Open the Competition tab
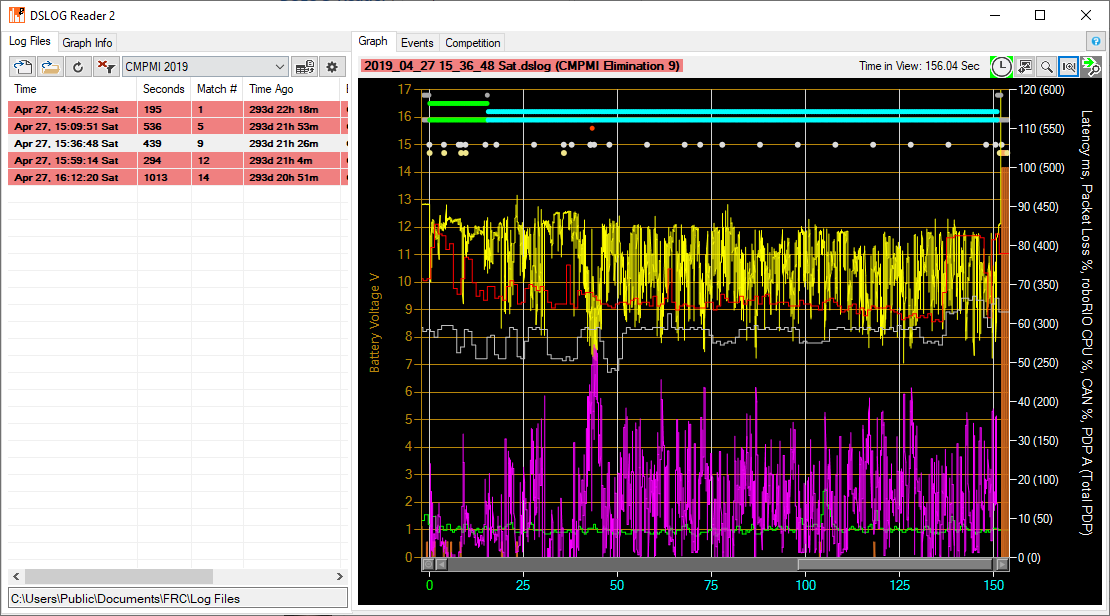1110x616 pixels. 472,43
